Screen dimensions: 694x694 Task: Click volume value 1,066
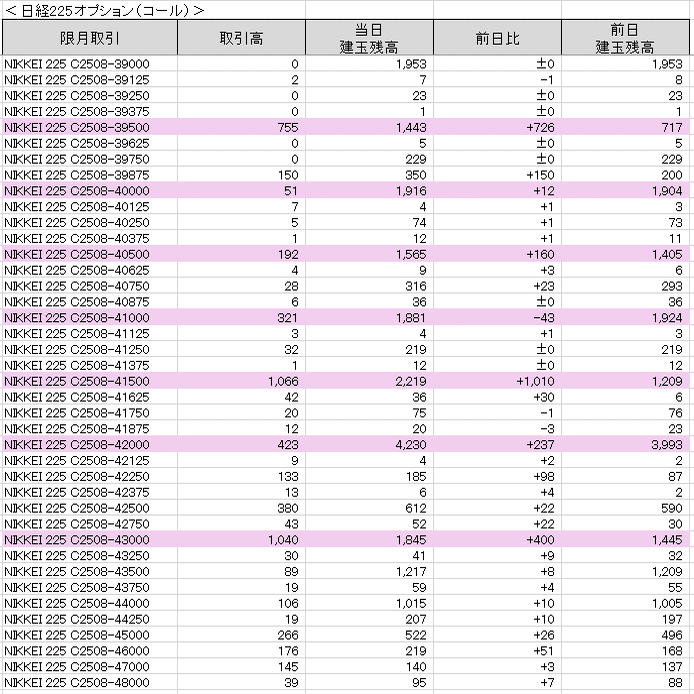point(283,382)
